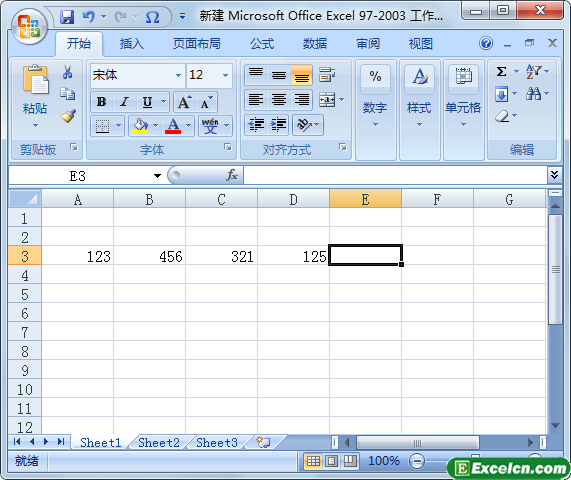The width and height of the screenshot is (571, 480).
Task: Expand the Name Box dropdown arrow
Action: click(x=157, y=176)
